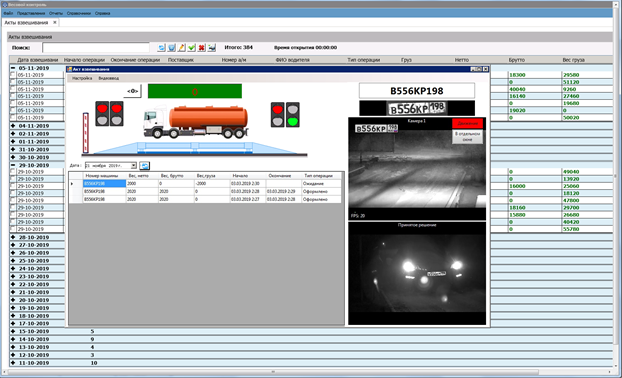
Task: Tick the checkbox on last 05-11-2019 row
Action: (x=13, y=117)
